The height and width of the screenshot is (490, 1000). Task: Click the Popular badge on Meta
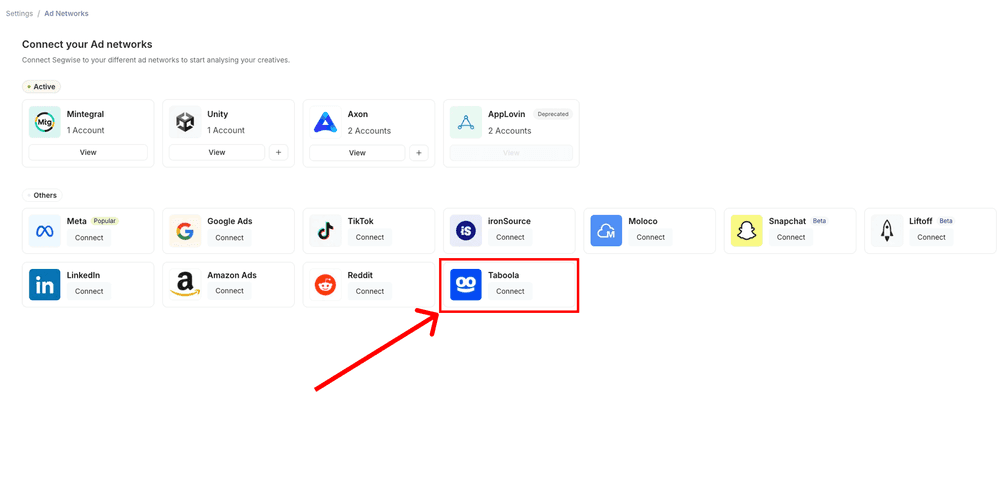[x=105, y=221]
